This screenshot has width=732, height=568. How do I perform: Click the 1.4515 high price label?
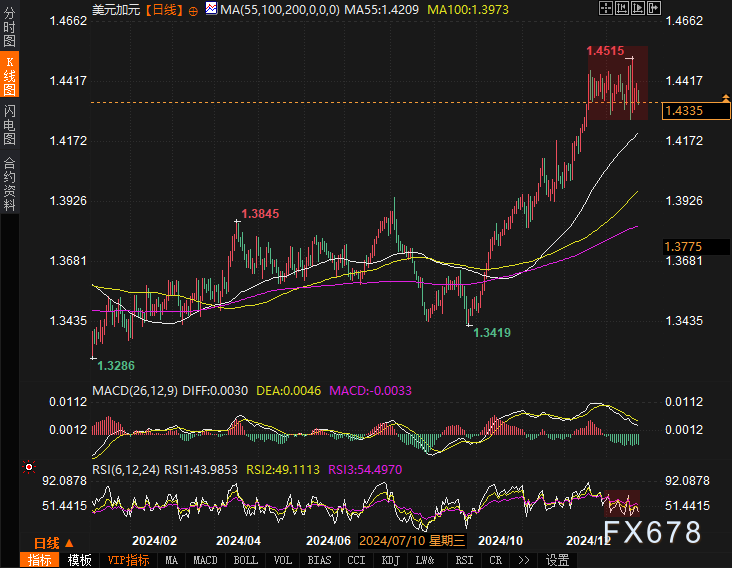pos(605,51)
